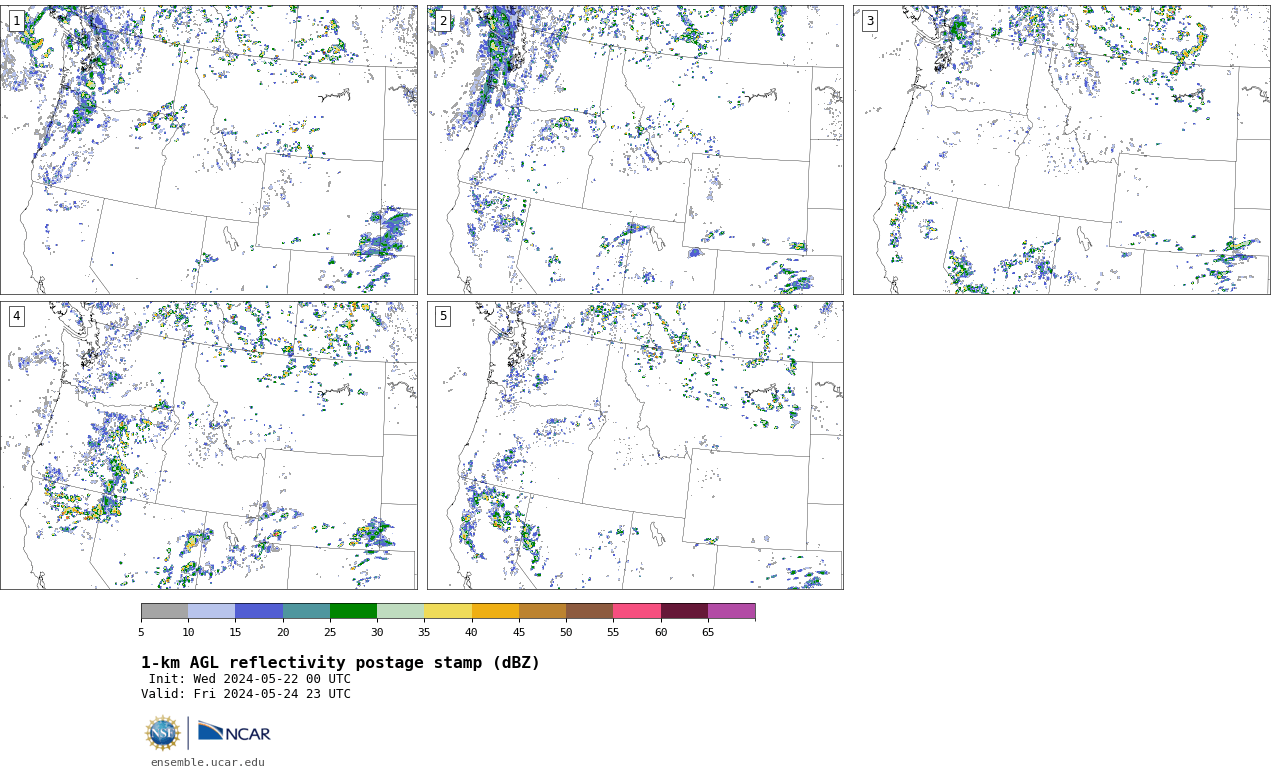Select the yellow 35-40 dBZ swatch
This screenshot has width=1280, height=773.
point(448,611)
